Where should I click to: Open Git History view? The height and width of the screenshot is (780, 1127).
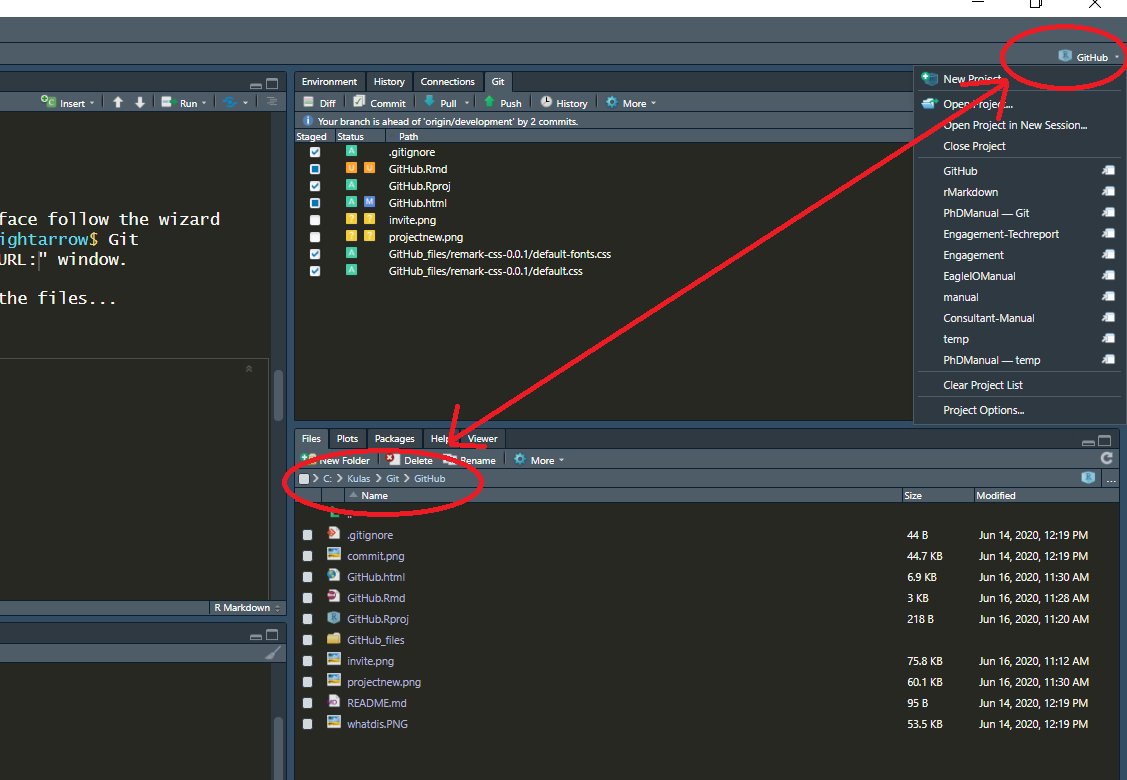pos(564,103)
